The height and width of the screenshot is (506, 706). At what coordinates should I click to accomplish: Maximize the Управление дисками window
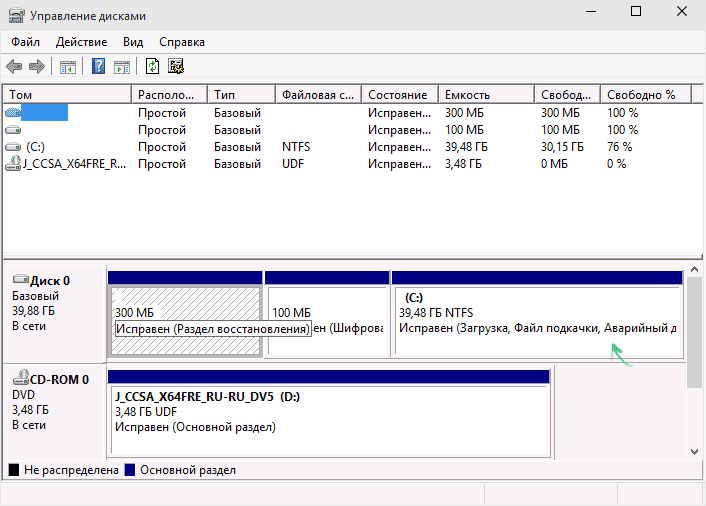[636, 12]
